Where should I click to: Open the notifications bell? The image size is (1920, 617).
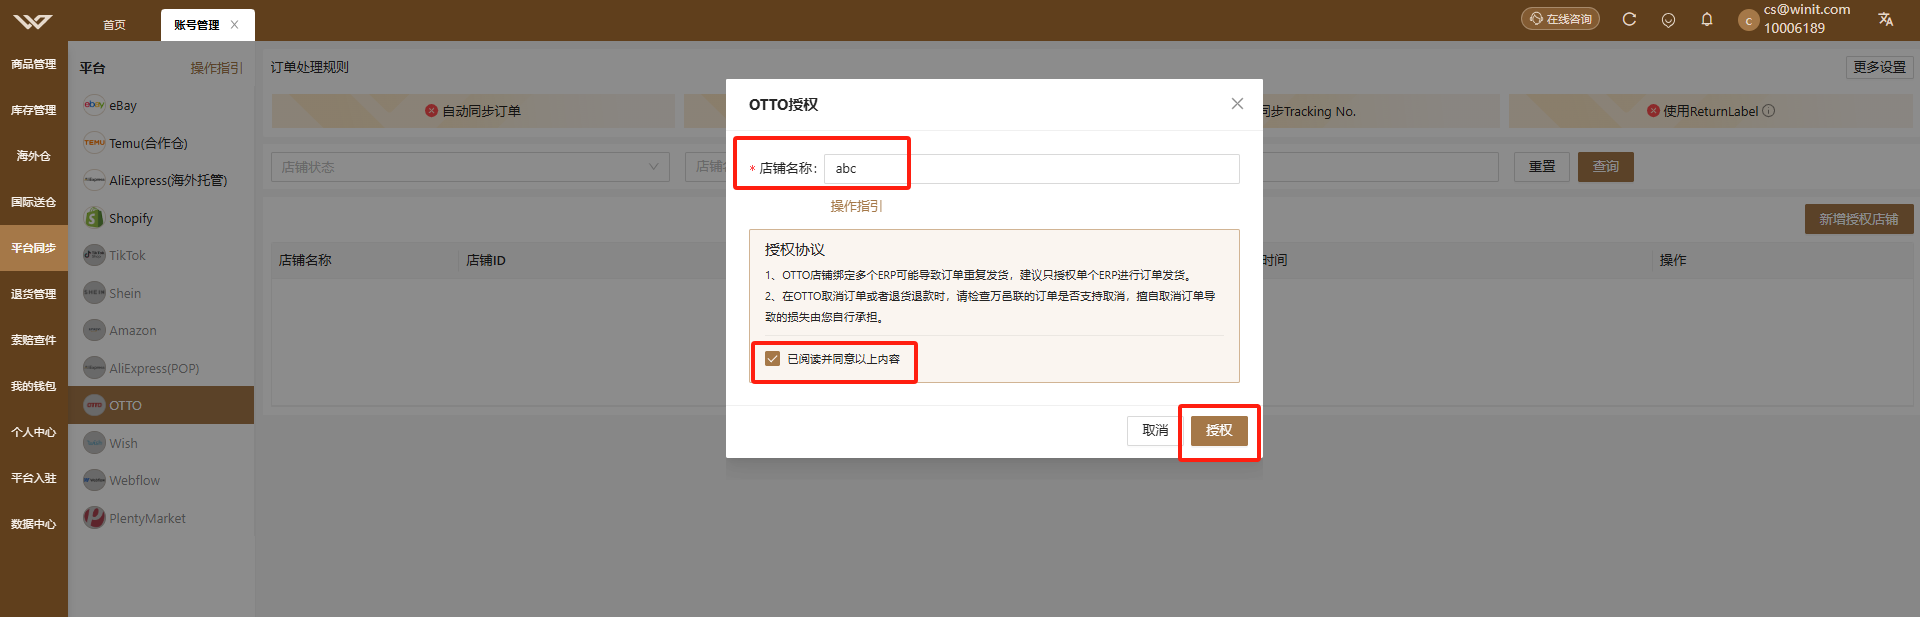1707,19
